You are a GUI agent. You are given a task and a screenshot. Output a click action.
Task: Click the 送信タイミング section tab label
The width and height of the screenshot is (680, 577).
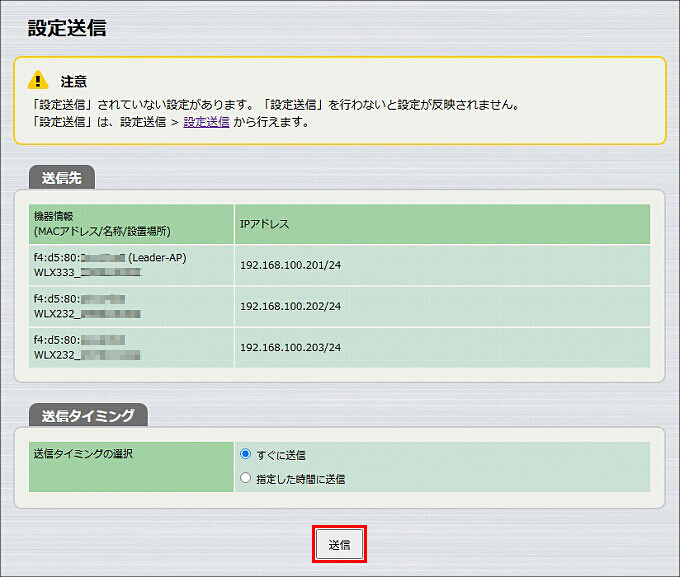[x=88, y=416]
